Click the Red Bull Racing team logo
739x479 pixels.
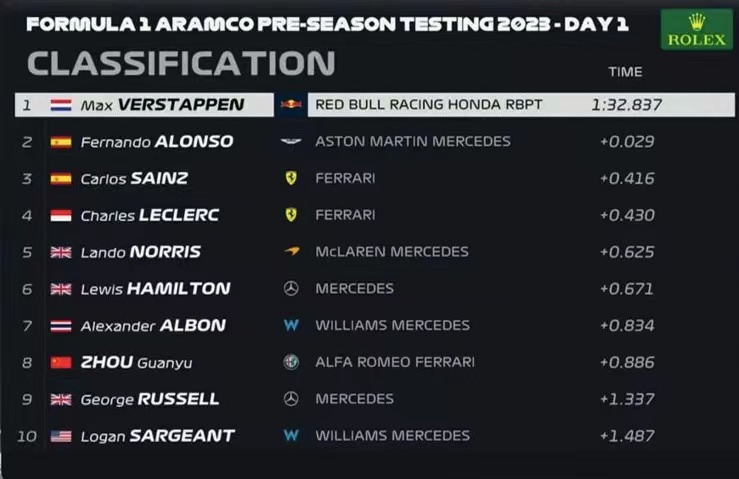tap(291, 104)
